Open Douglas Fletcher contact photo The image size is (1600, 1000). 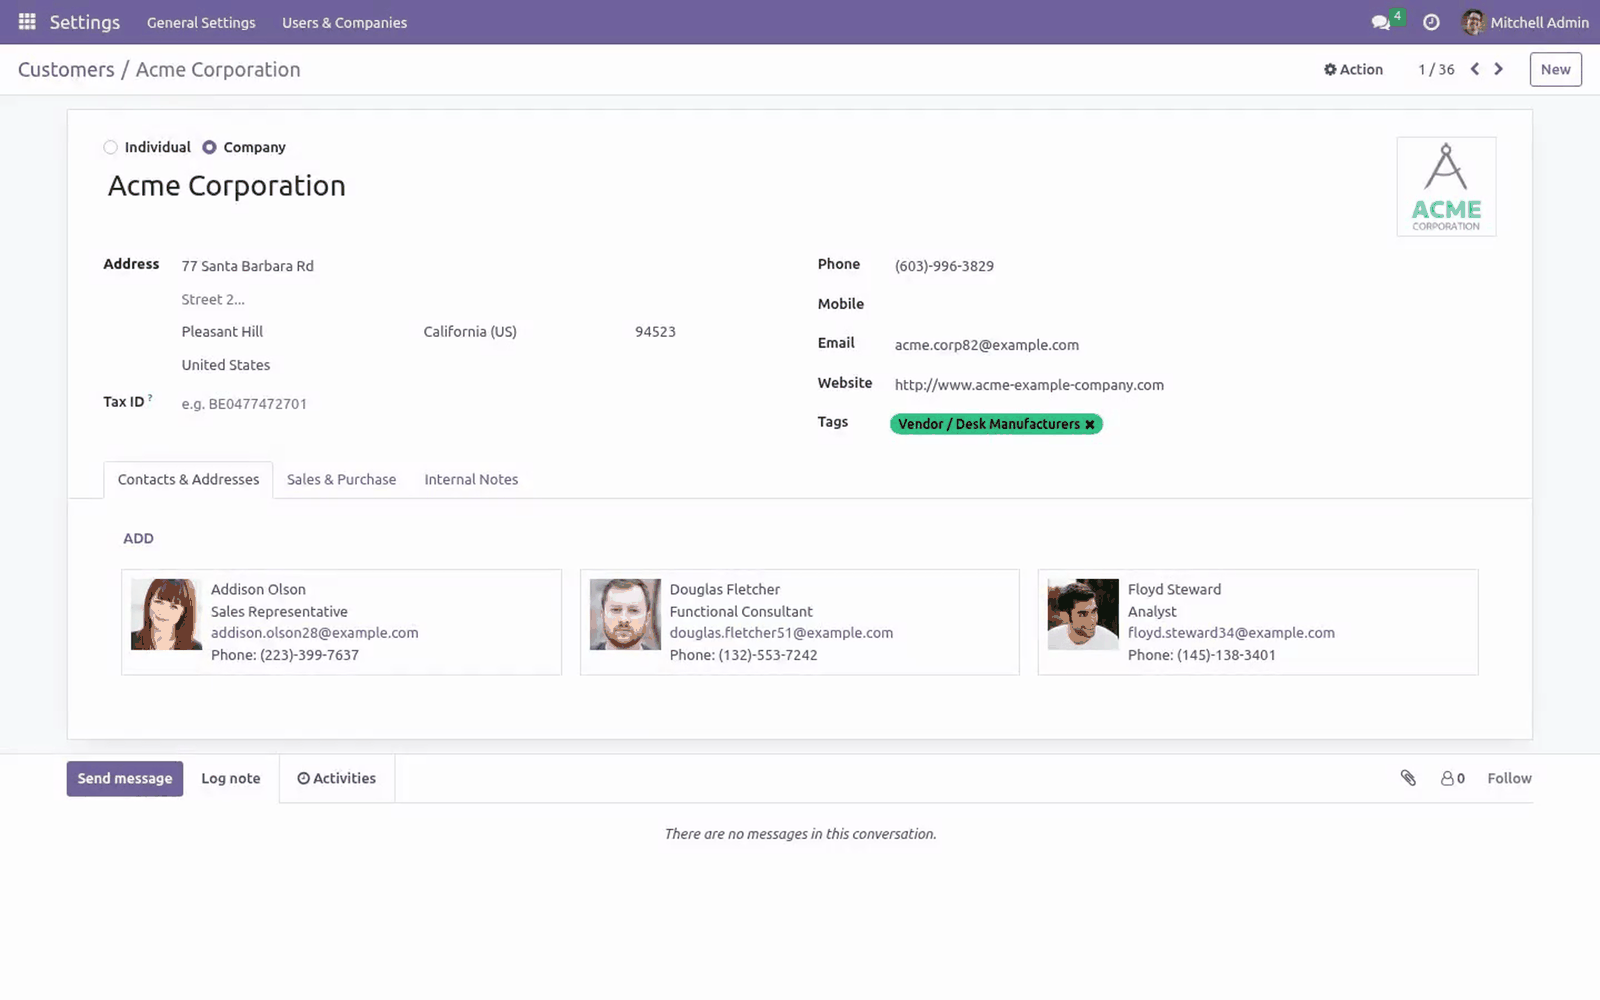coord(625,614)
